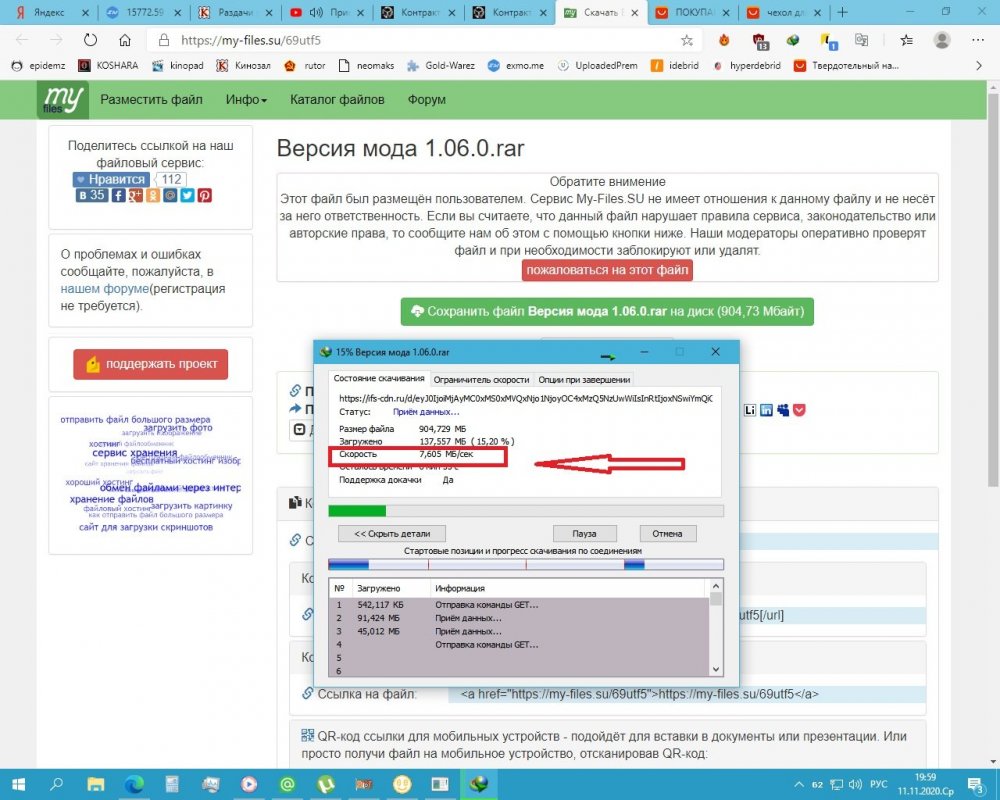Click << Скрыть детали to collapse details

(386, 534)
